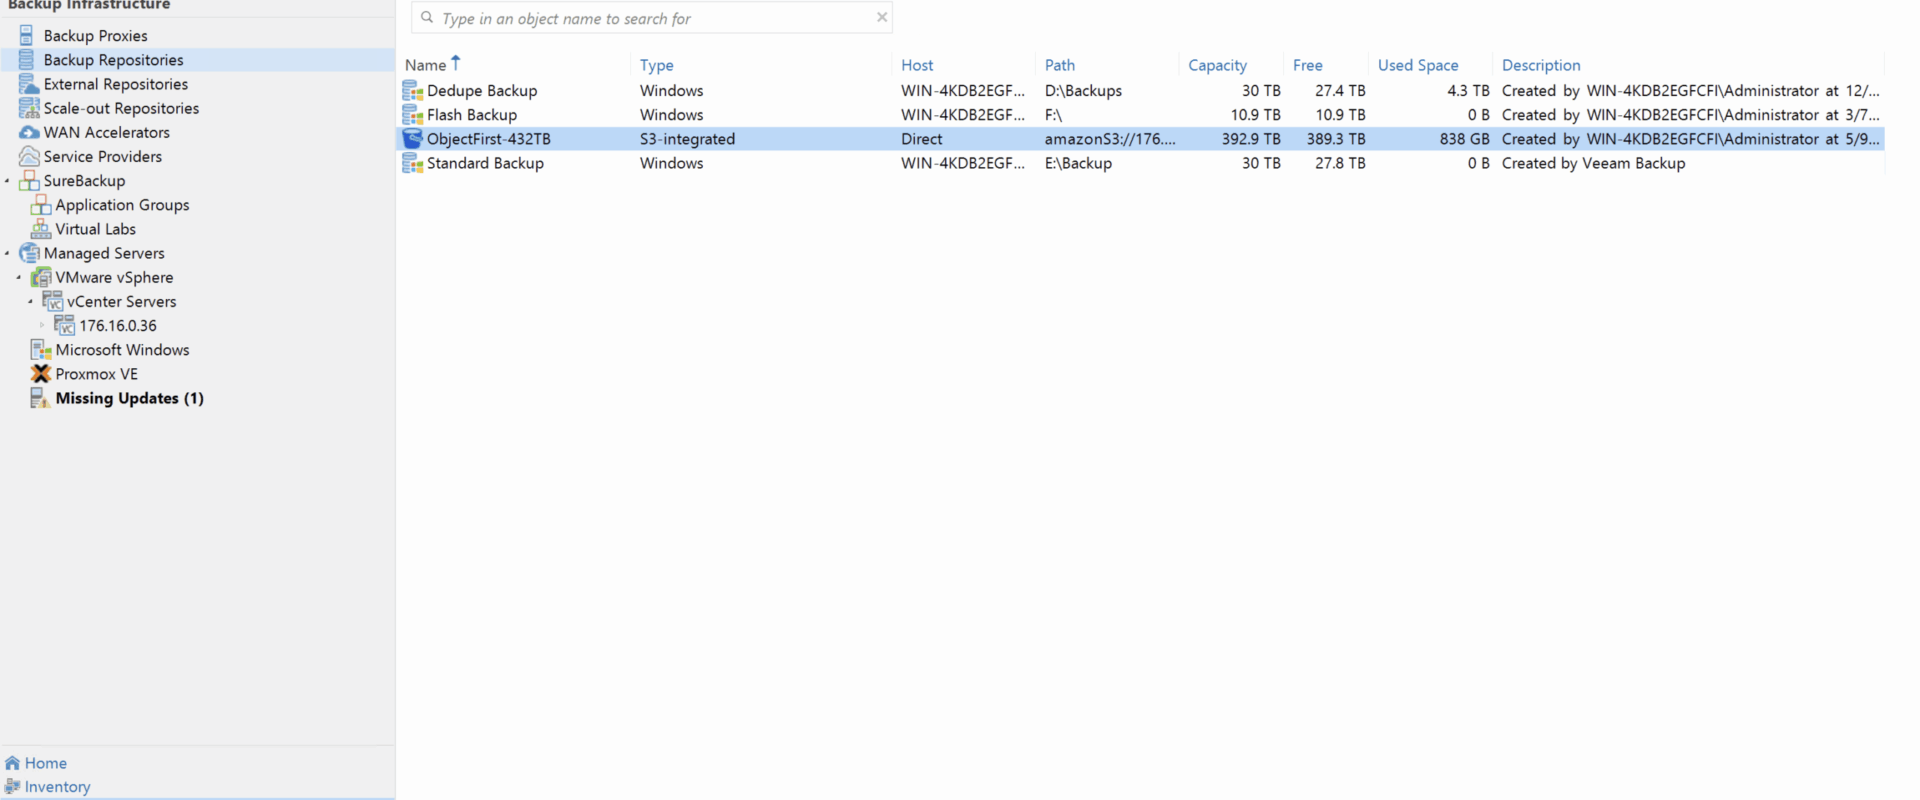Switch to the Inventory view
The image size is (1920, 800).
(58, 787)
